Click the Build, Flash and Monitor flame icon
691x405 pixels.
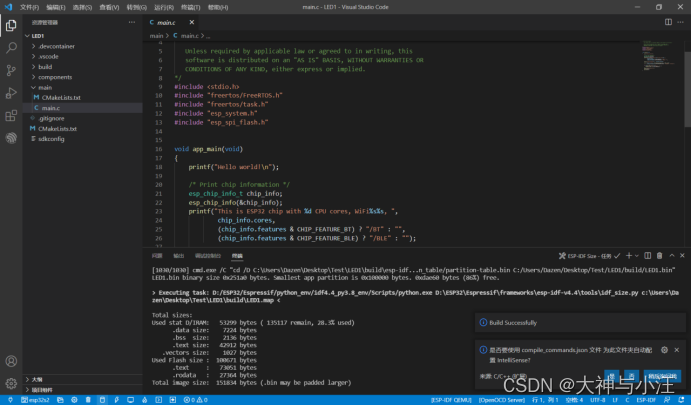pyautogui.click(x=145, y=400)
